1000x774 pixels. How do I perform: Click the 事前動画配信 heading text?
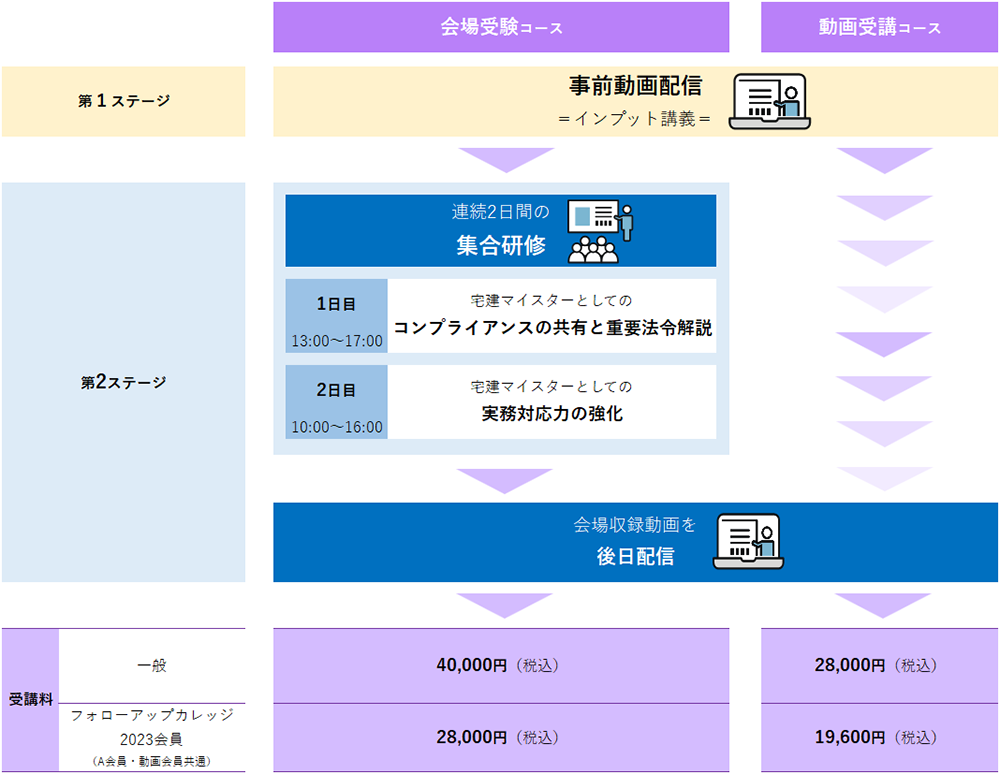635,87
